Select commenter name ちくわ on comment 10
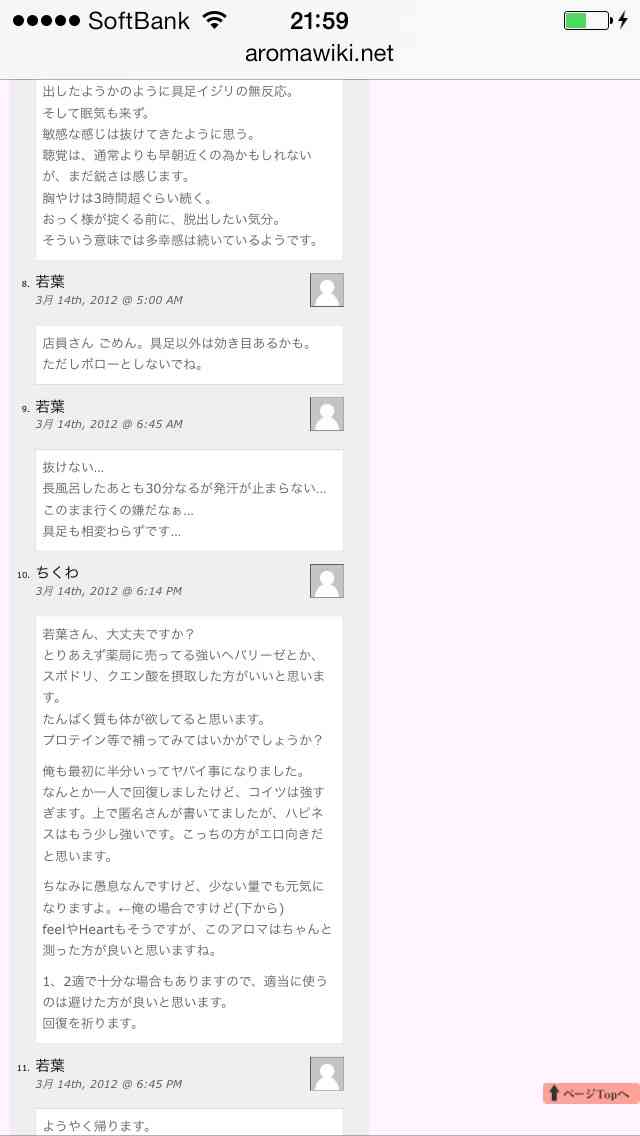The image size is (640, 1136). pos(57,572)
